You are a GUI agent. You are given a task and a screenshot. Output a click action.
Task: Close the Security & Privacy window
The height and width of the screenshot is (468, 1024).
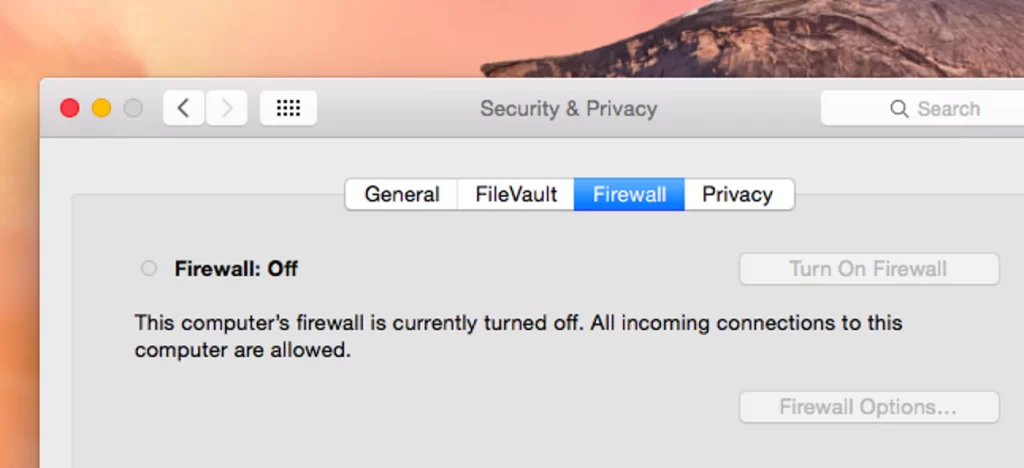click(70, 108)
